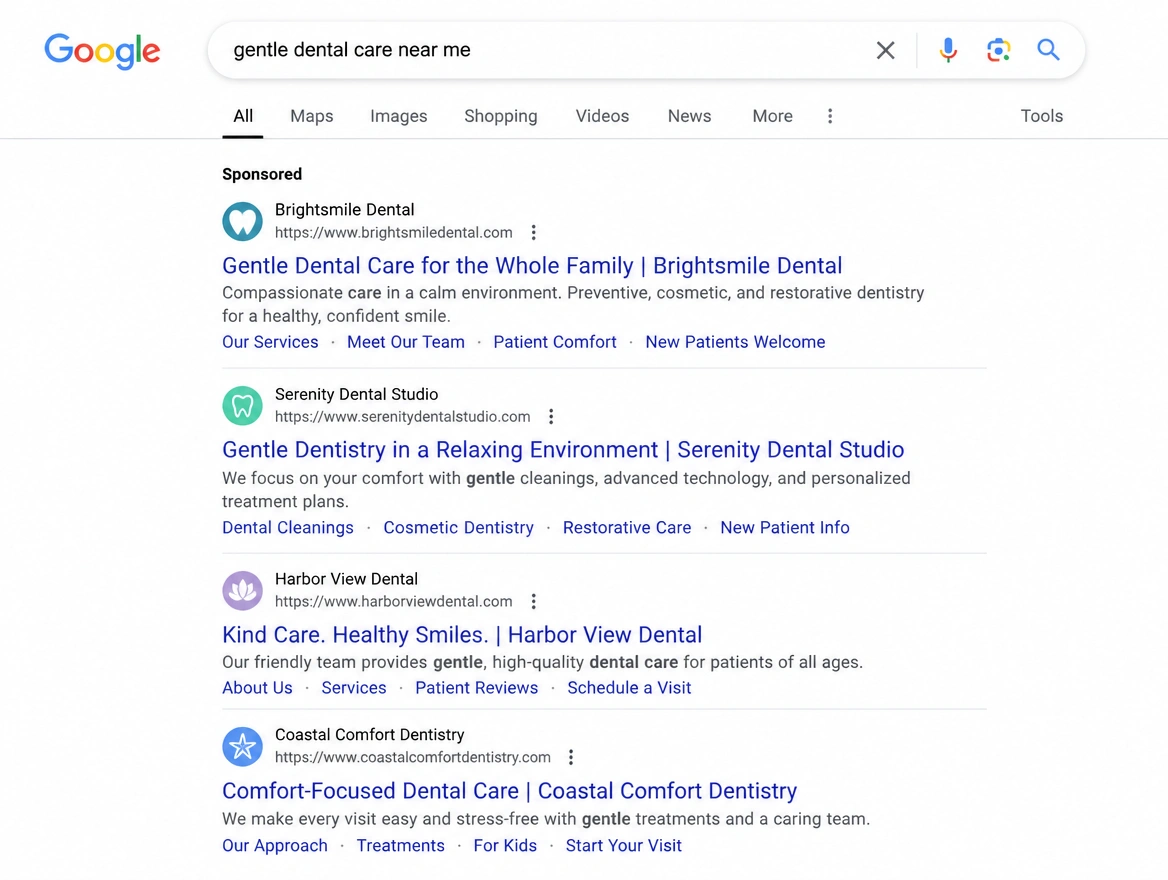This screenshot has height=880, width=1168.
Task: Click the Sponsored label
Action: (x=261, y=174)
